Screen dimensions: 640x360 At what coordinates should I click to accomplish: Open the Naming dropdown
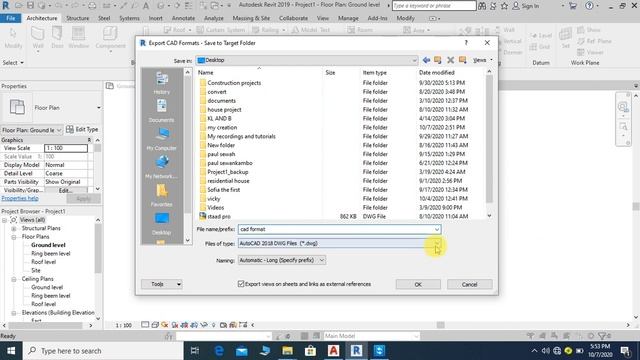coord(322,260)
